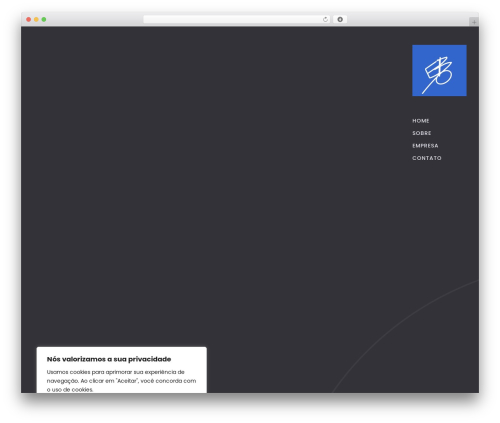The height and width of the screenshot is (423, 500).
Task: Navigate to CONTATO
Action: 427,158
